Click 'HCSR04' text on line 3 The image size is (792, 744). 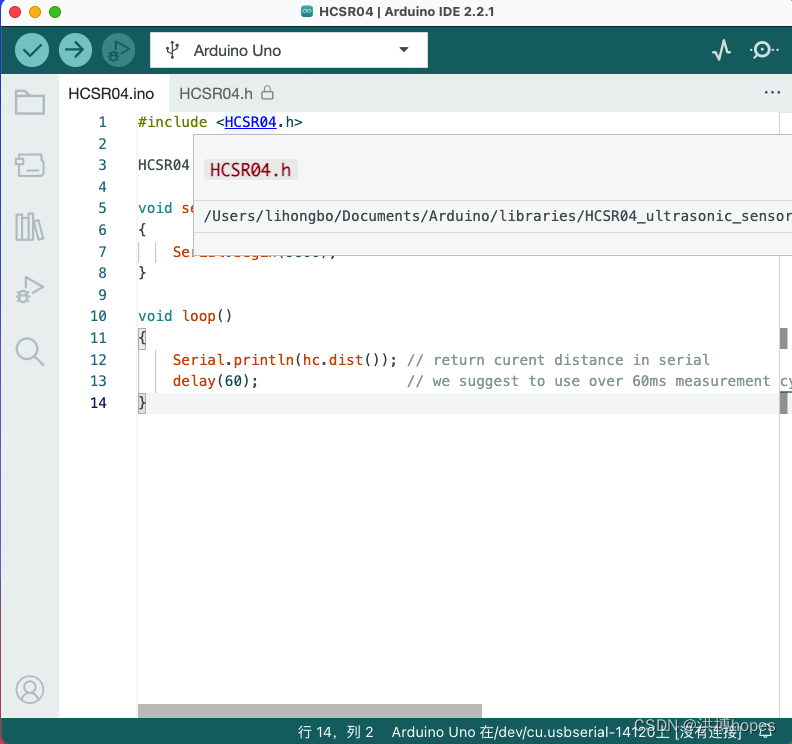coord(164,165)
